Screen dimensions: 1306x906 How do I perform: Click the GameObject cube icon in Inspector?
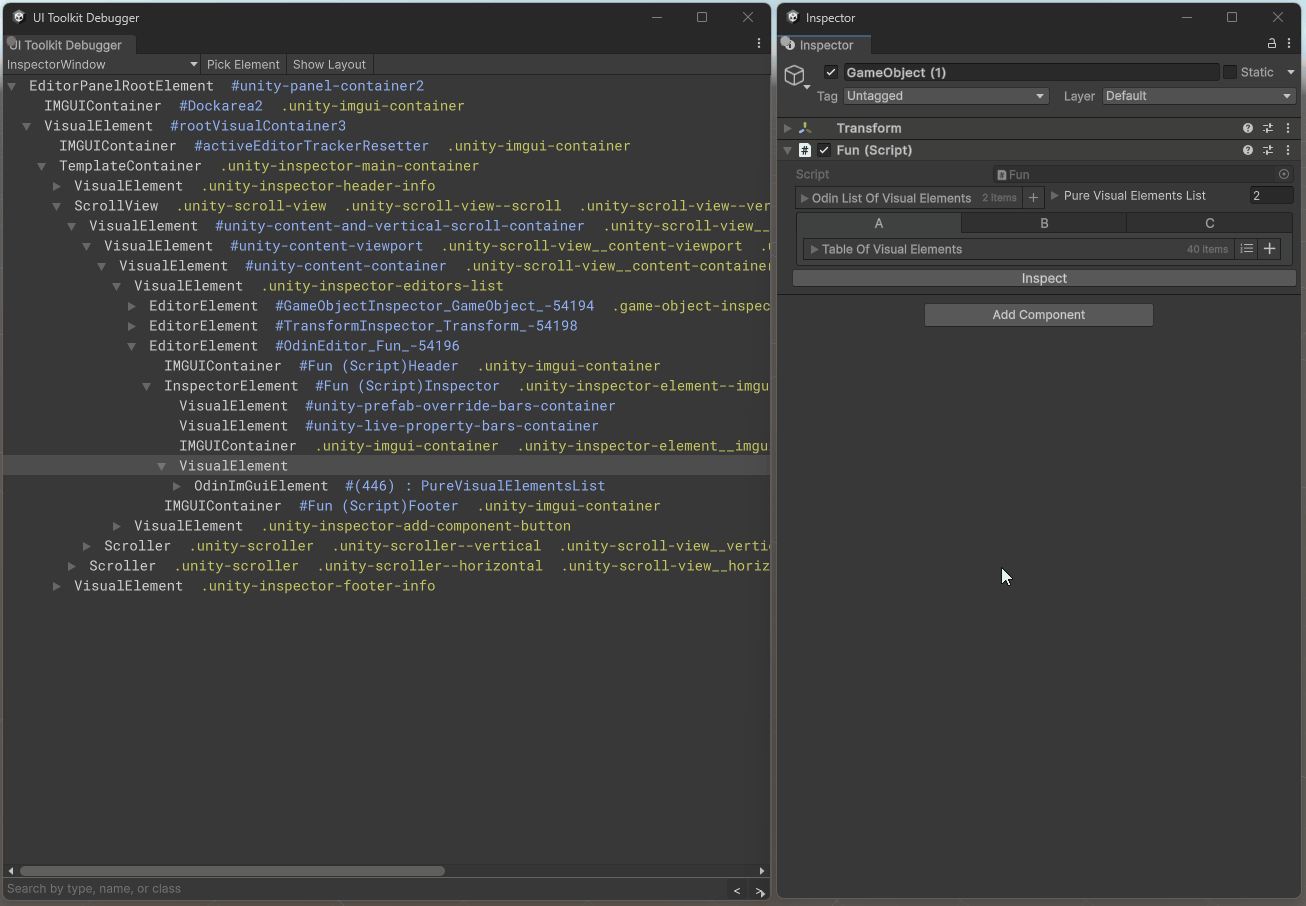point(794,76)
